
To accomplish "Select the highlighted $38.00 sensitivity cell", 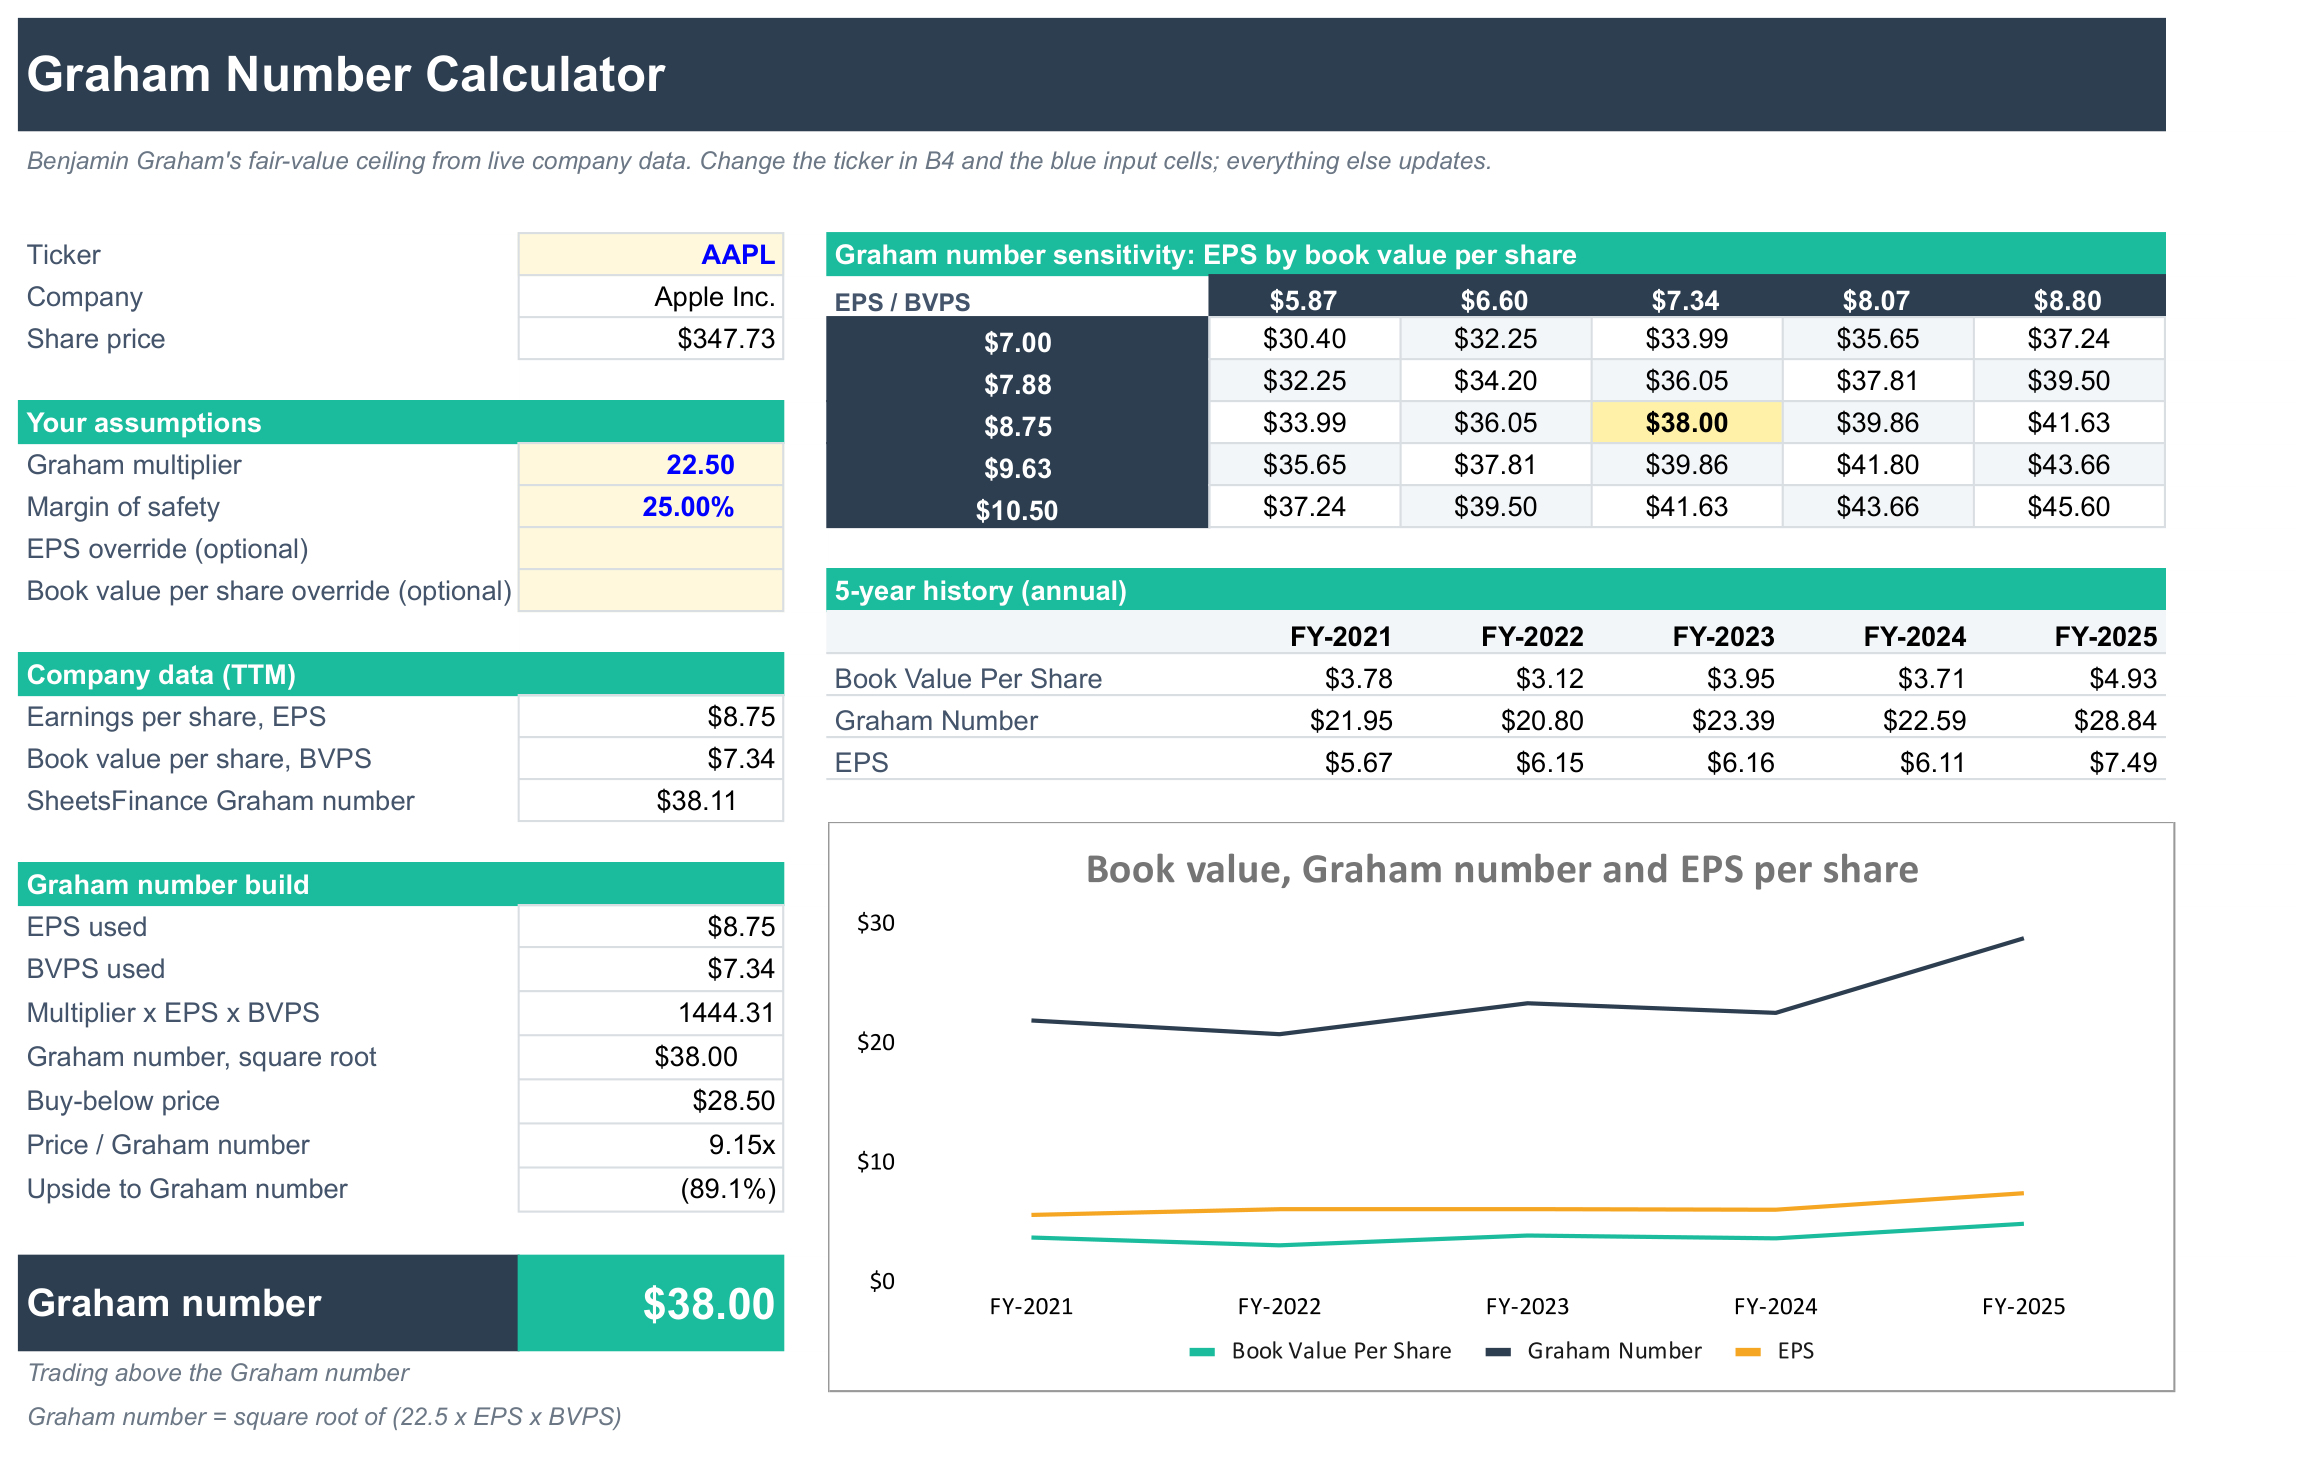I will click(1686, 423).
